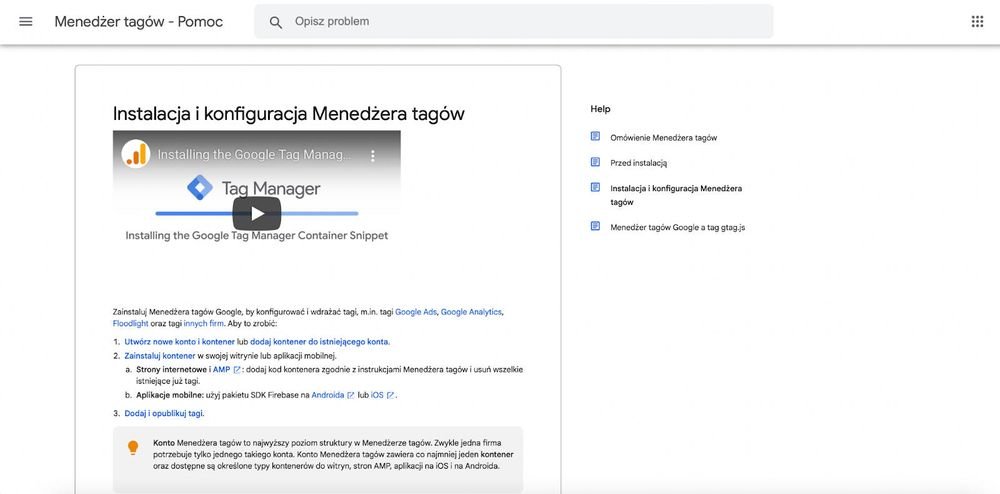Click the Google Analytics channel avatar on video

click(x=136, y=154)
